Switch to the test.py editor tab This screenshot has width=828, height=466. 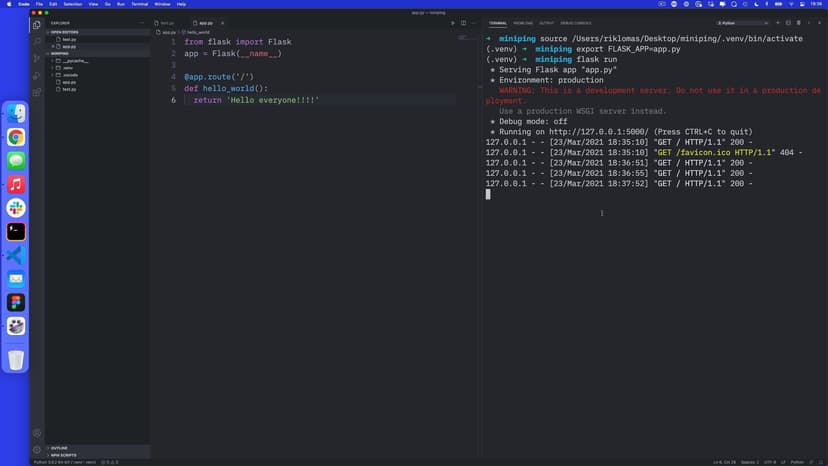click(x=167, y=22)
